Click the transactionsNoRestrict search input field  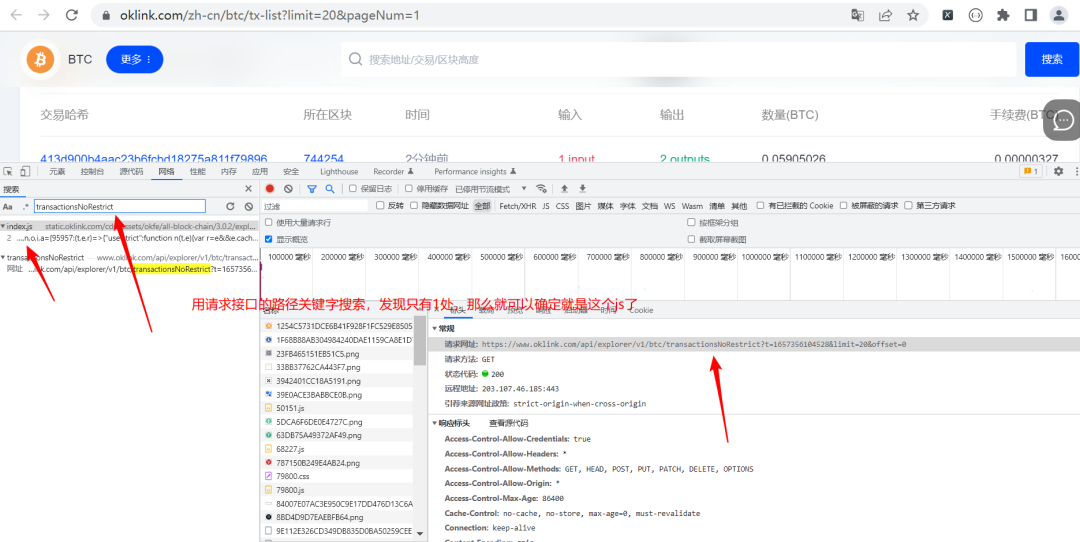[x=120, y=206]
